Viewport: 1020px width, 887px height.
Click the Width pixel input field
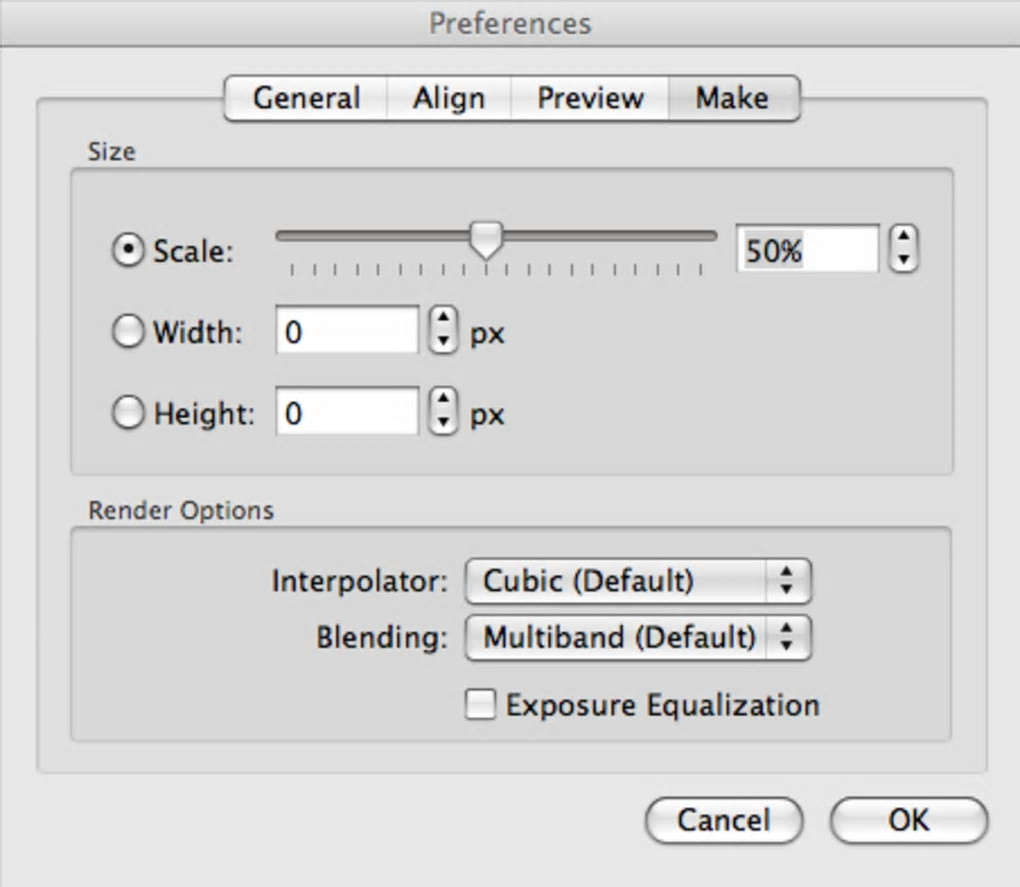coord(347,331)
